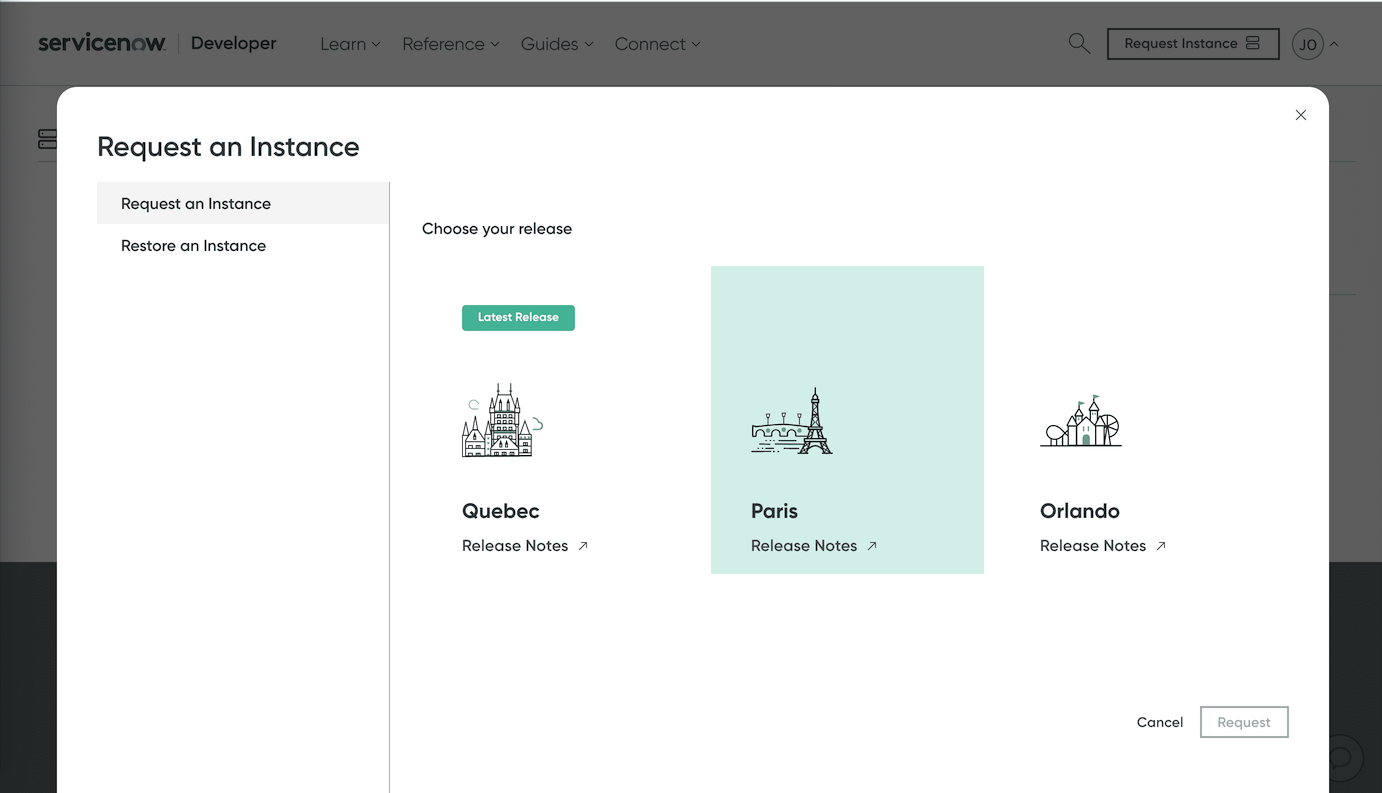Expand the Guides menu

(x=557, y=44)
